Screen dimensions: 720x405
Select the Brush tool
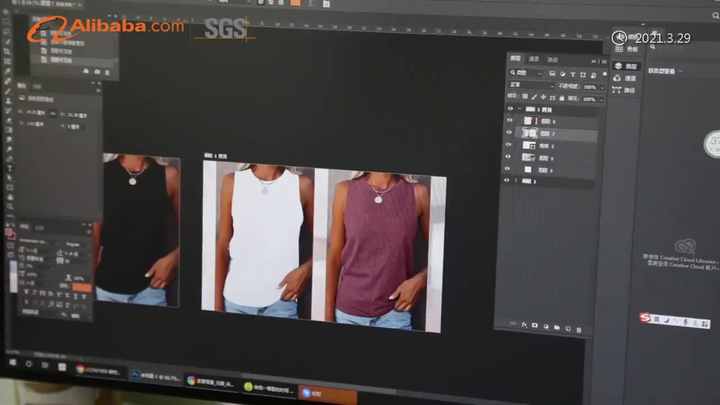(x=7, y=91)
